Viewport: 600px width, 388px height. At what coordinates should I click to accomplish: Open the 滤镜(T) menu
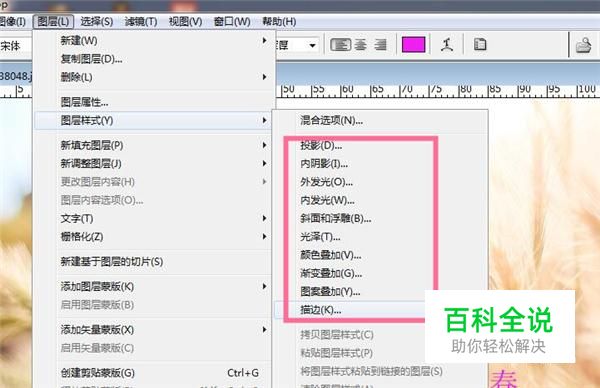[141, 21]
